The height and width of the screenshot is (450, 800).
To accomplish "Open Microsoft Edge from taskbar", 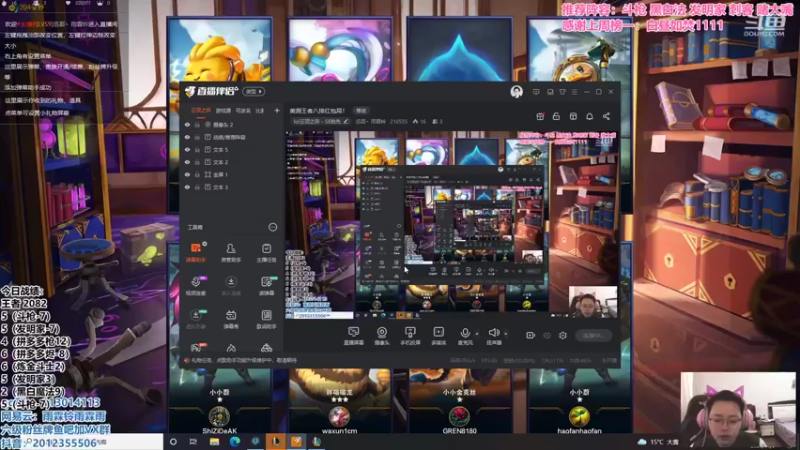I will tap(235, 442).
